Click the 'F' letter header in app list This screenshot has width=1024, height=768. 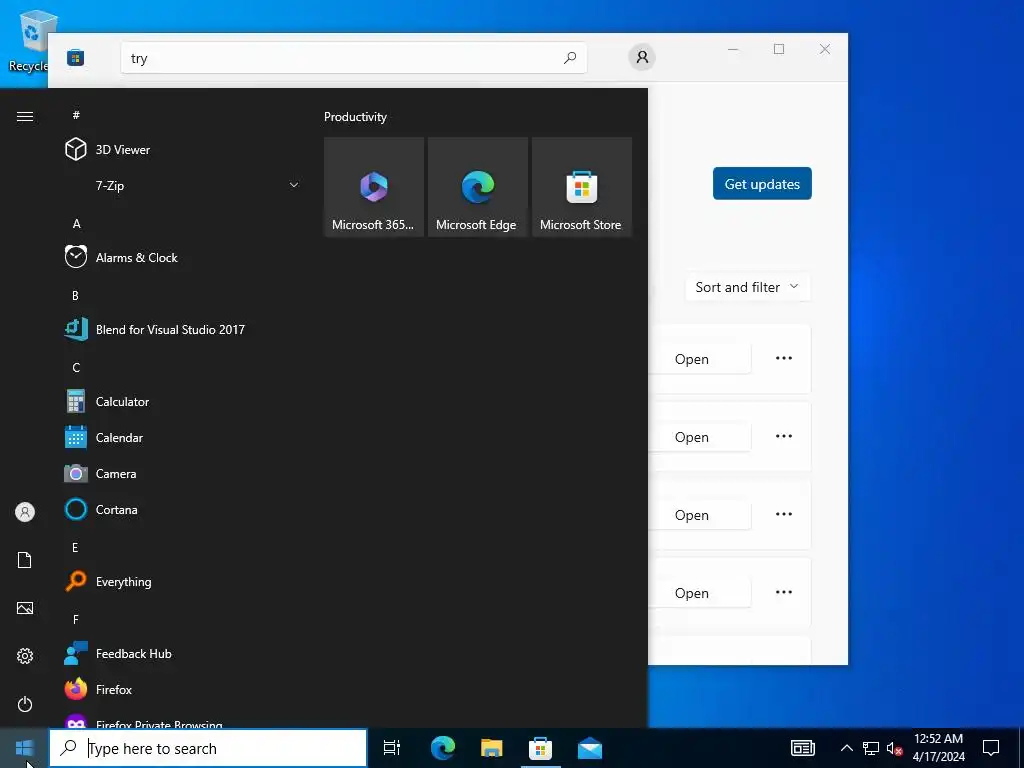point(76,619)
